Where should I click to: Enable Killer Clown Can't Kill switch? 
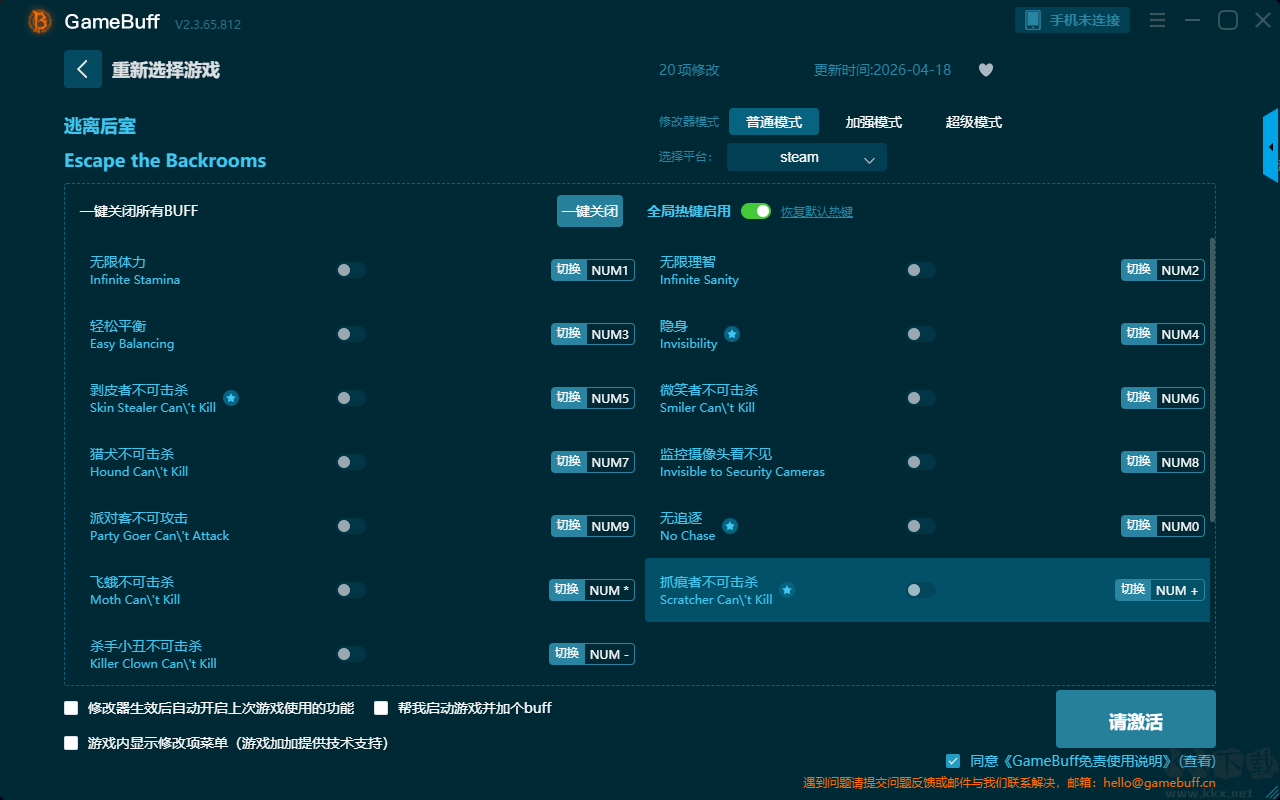(x=351, y=654)
